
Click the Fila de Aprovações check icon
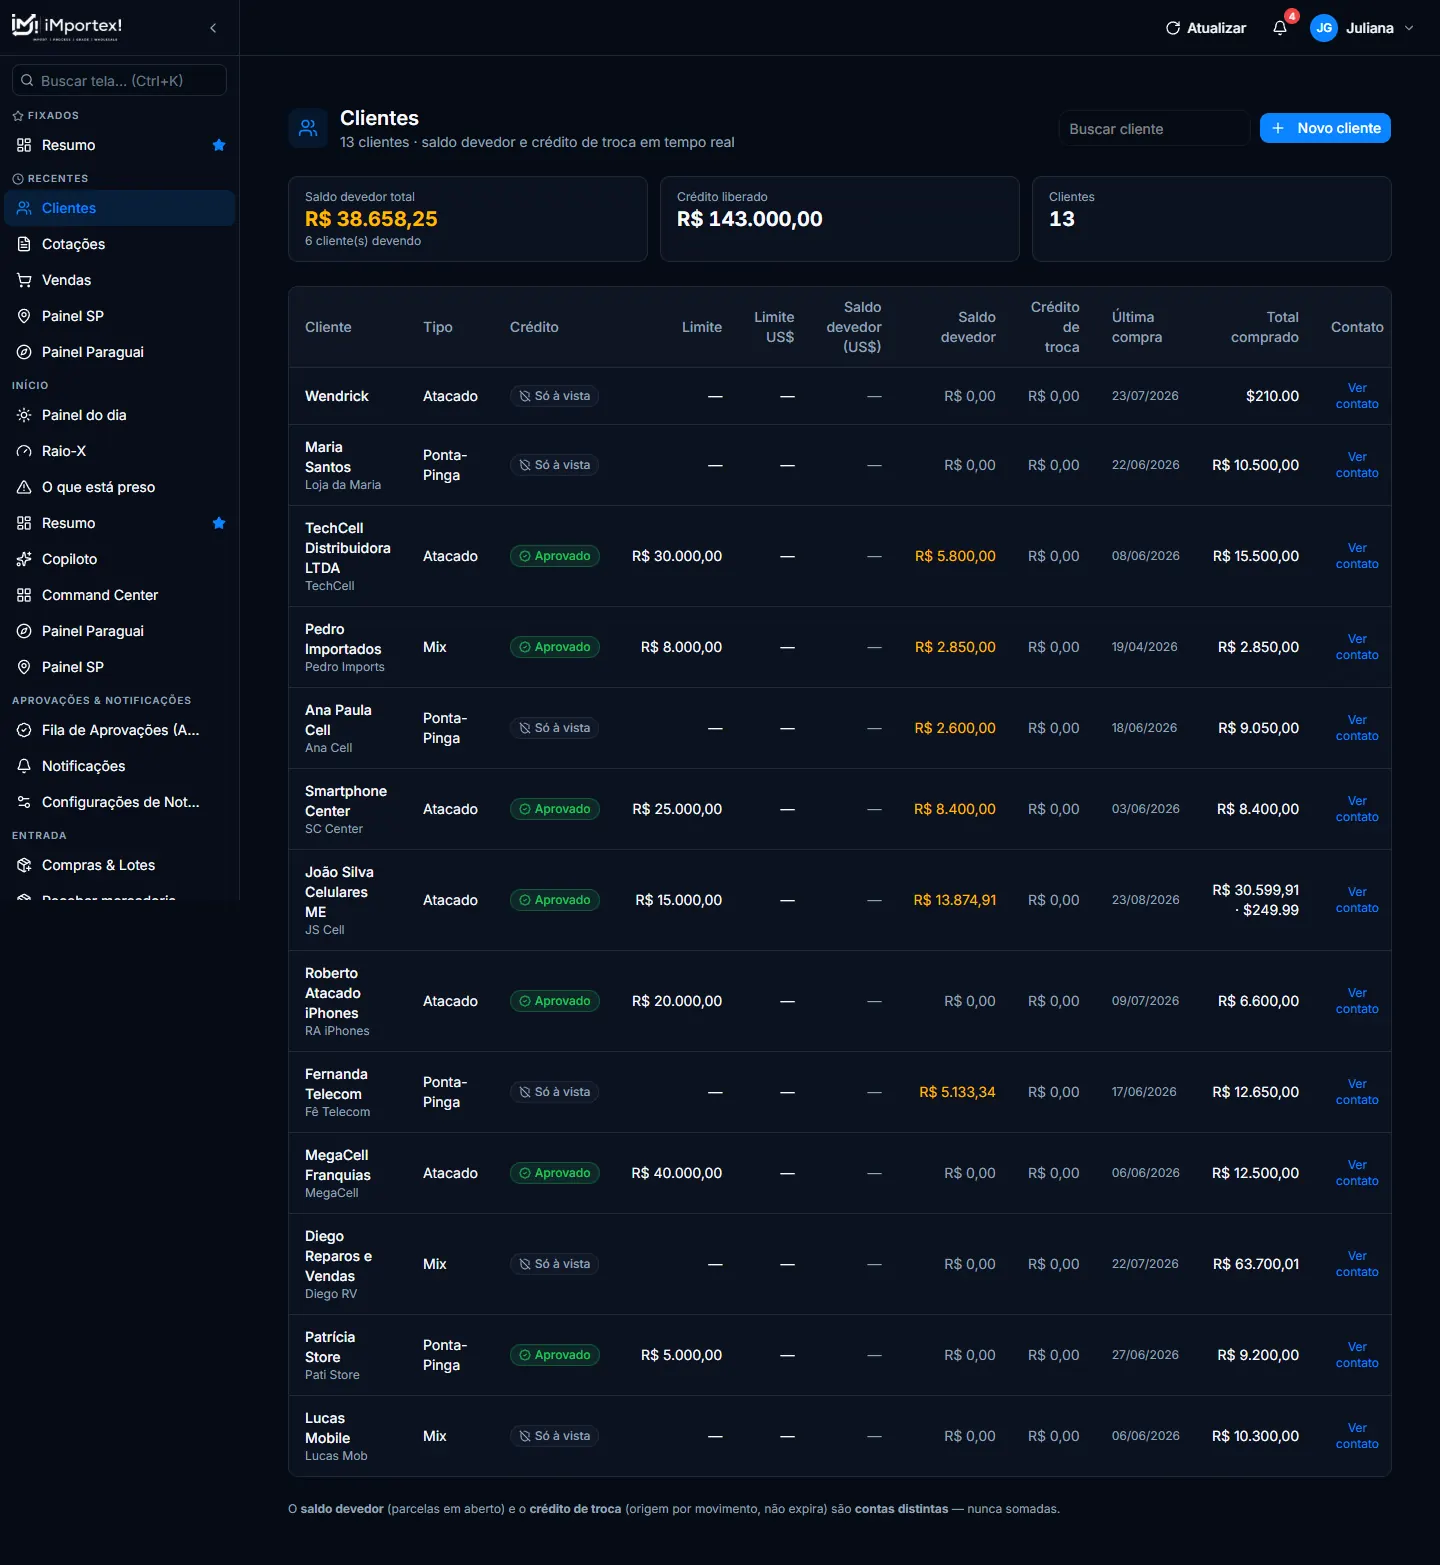[x=24, y=730]
